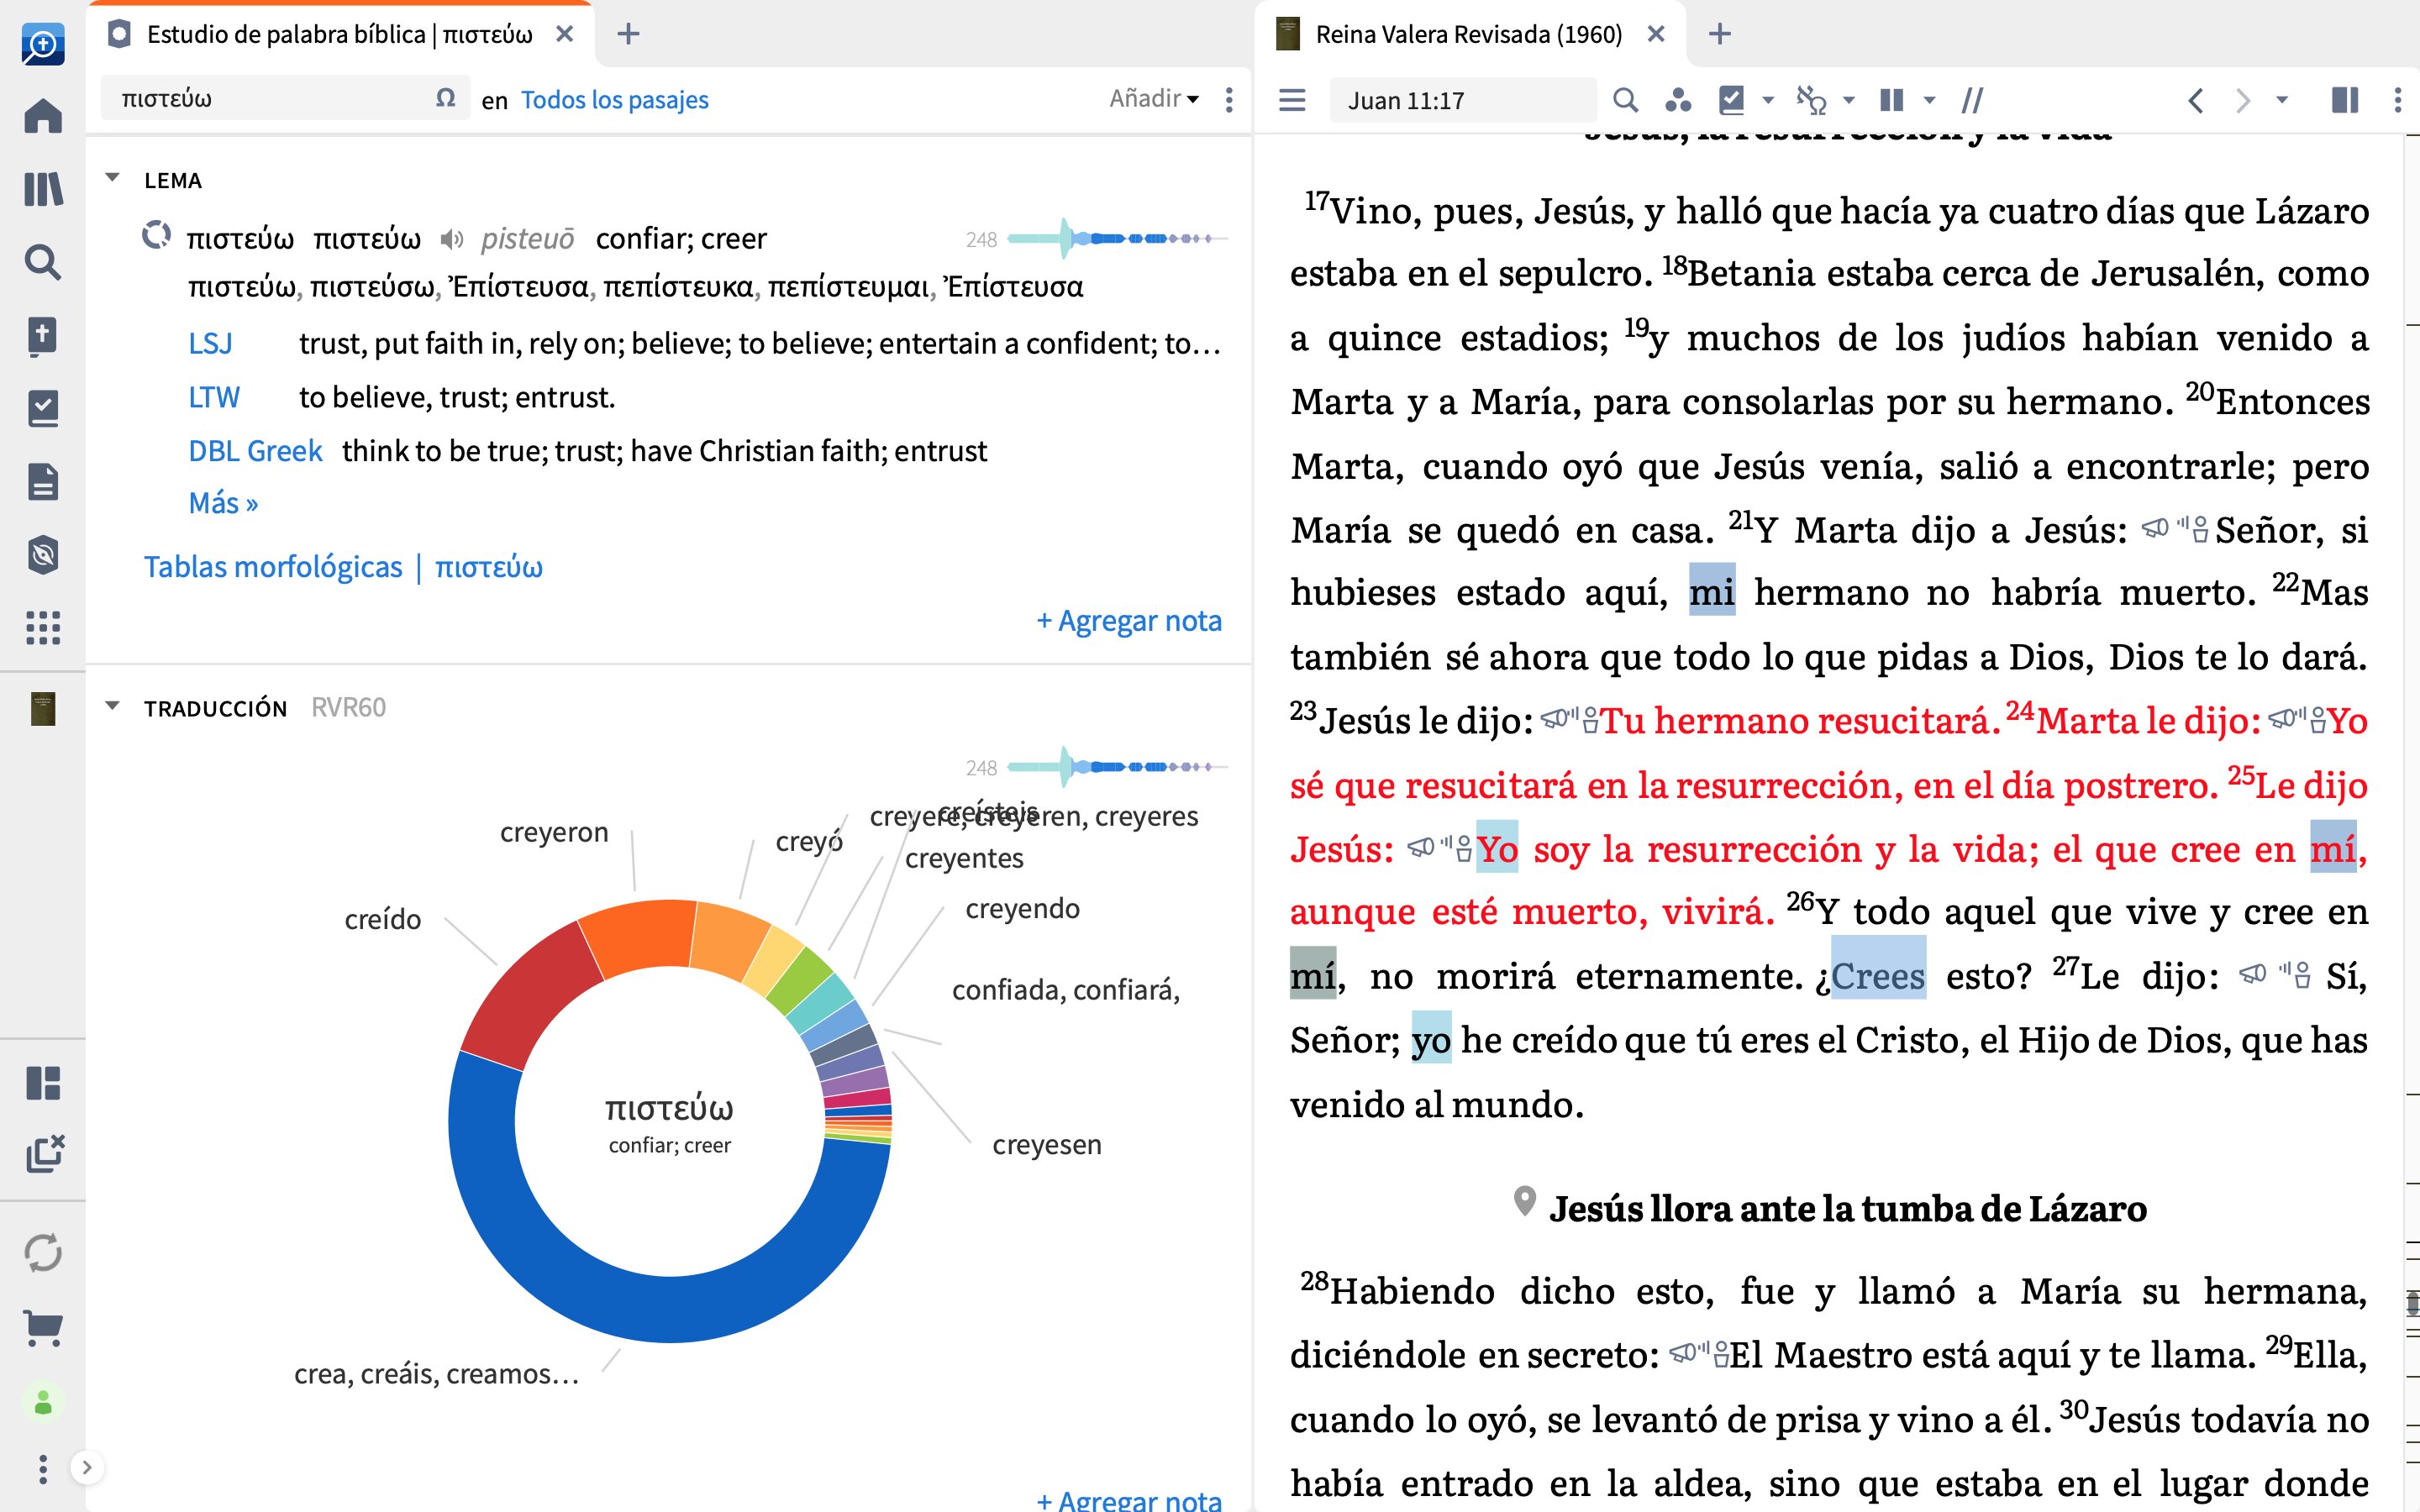Screen dimensions: 2420x1512
Task: Click the lemma ring icon beside πιστεύω
Action: coord(156,236)
